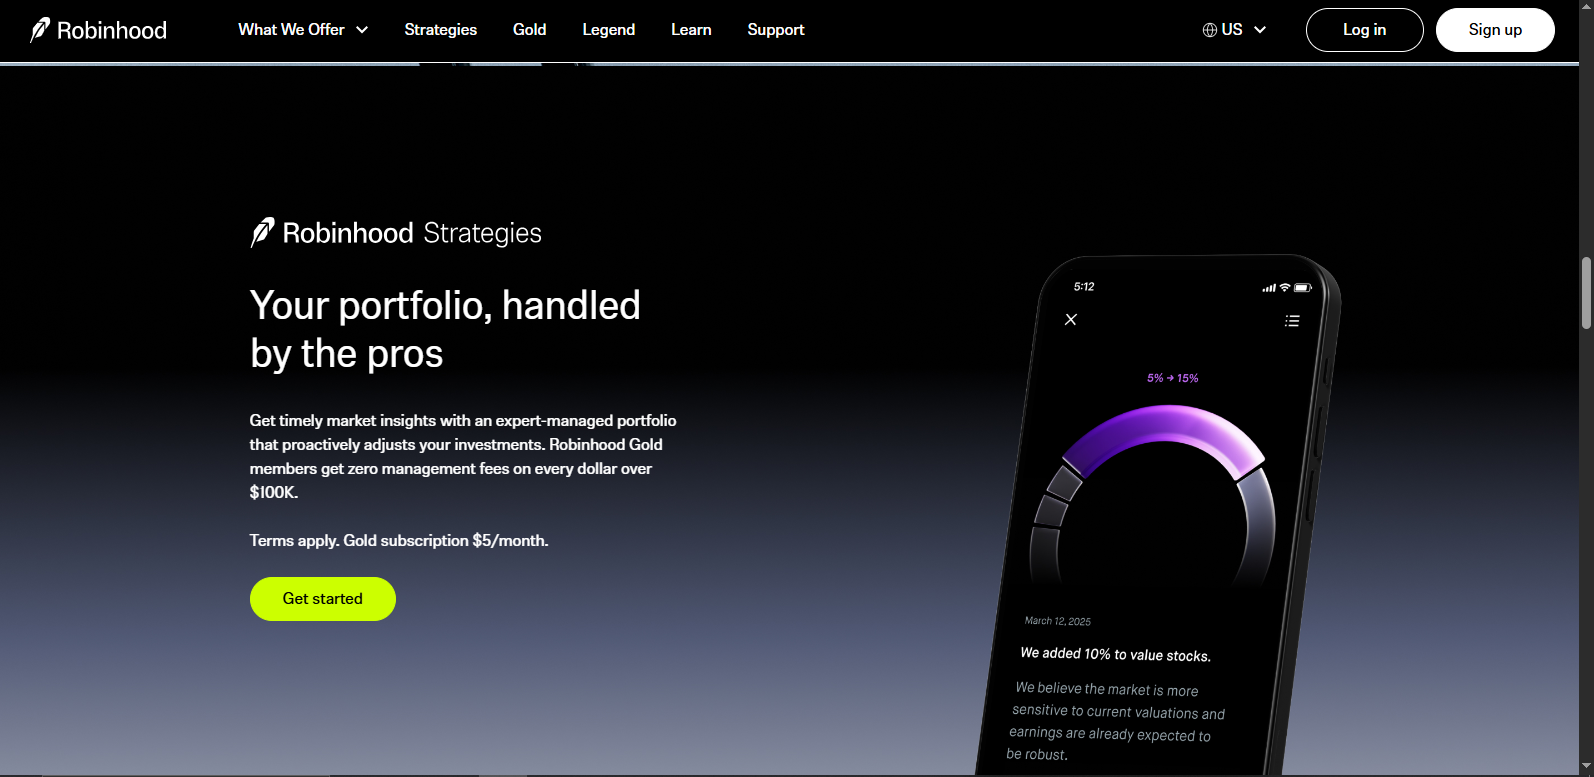Open the What We Offer dropdown
Screen dimensions: 1594x777
tap(303, 30)
